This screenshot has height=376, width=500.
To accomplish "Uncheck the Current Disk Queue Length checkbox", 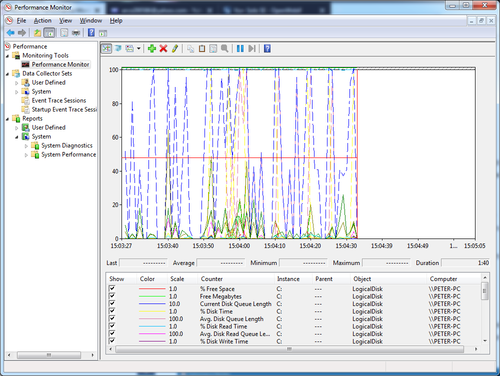I will coord(112,303).
